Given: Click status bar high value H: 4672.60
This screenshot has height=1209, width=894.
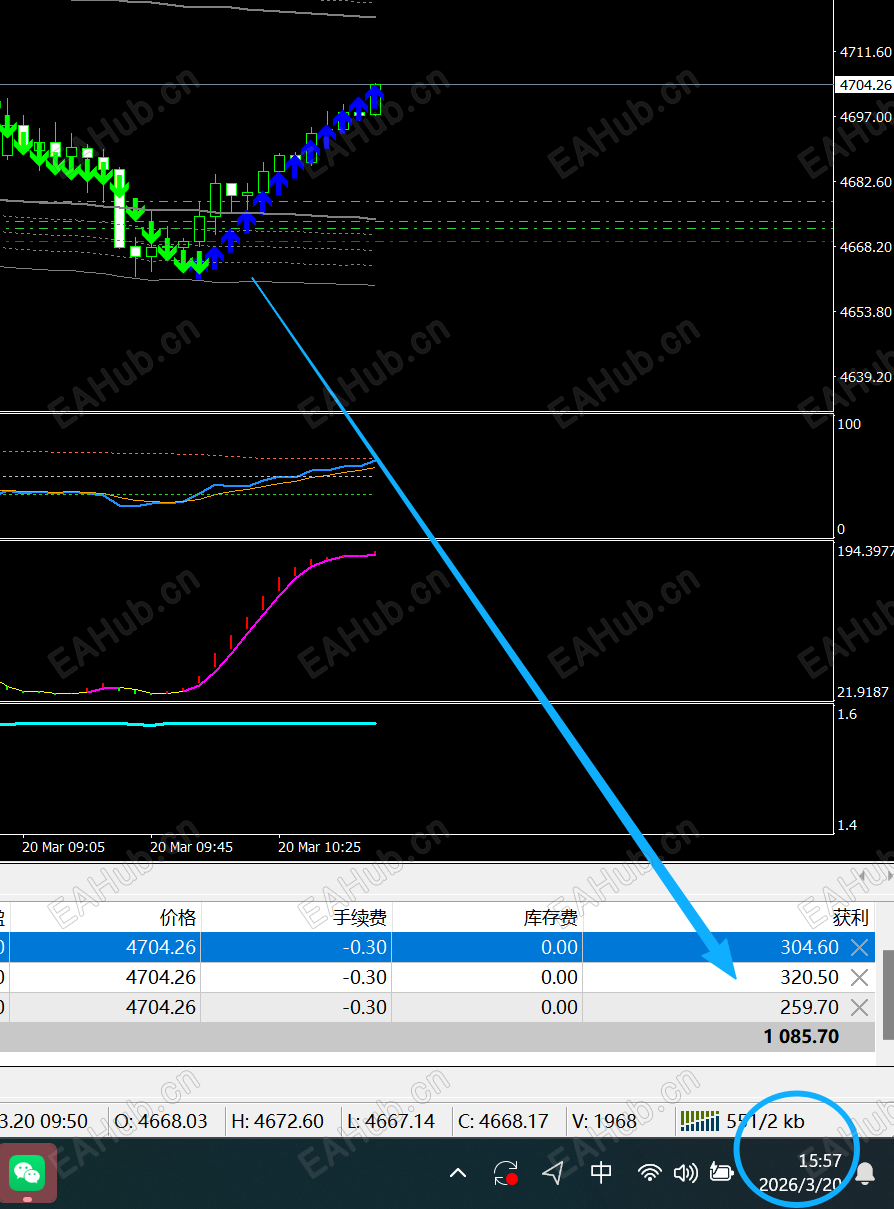Looking at the screenshot, I should [x=277, y=1121].
